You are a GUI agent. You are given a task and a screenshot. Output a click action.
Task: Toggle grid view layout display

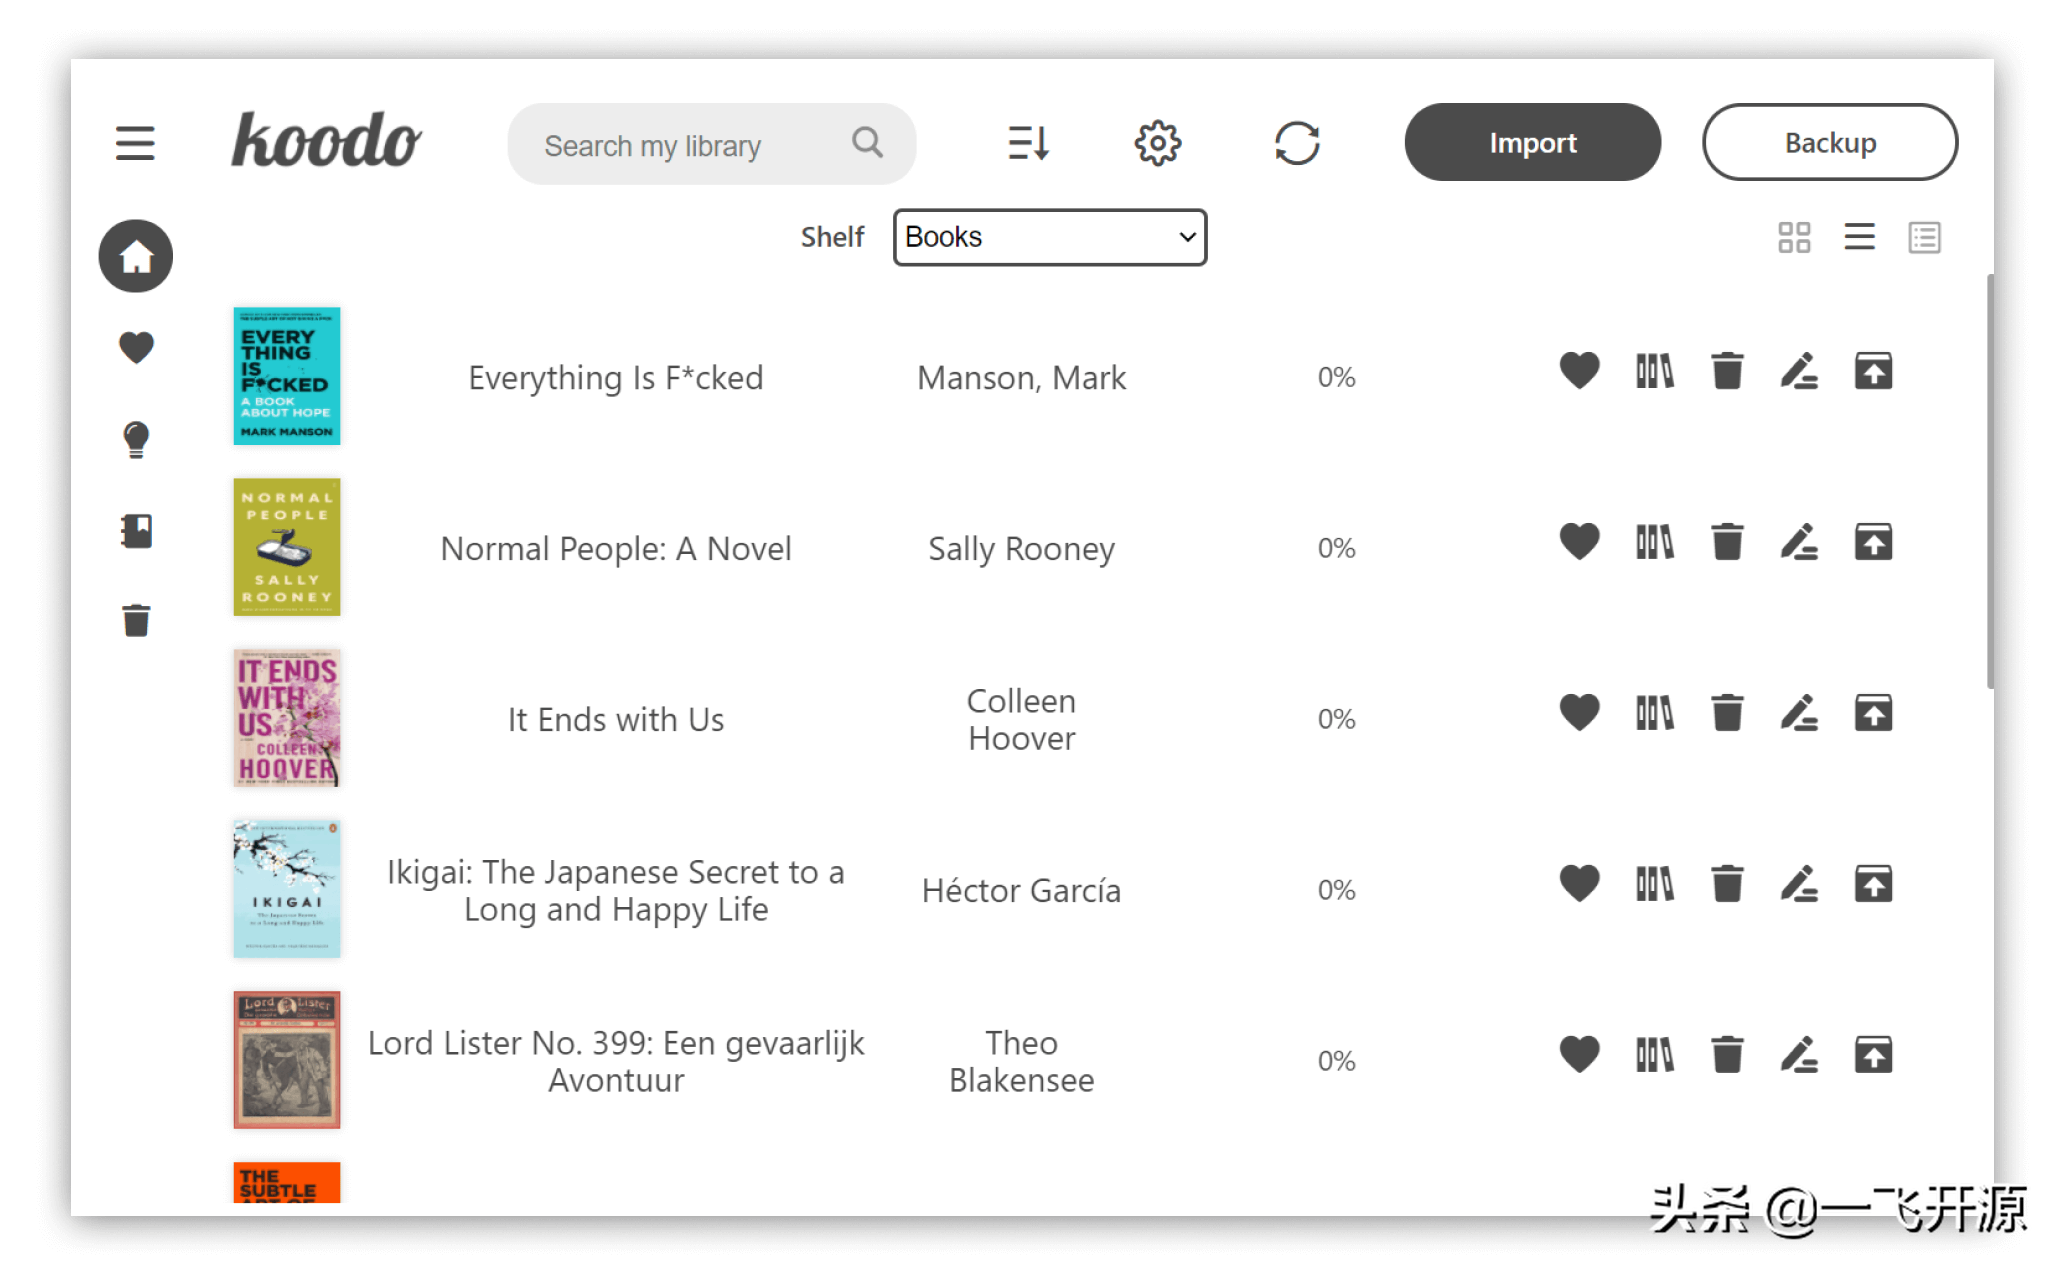[1794, 234]
